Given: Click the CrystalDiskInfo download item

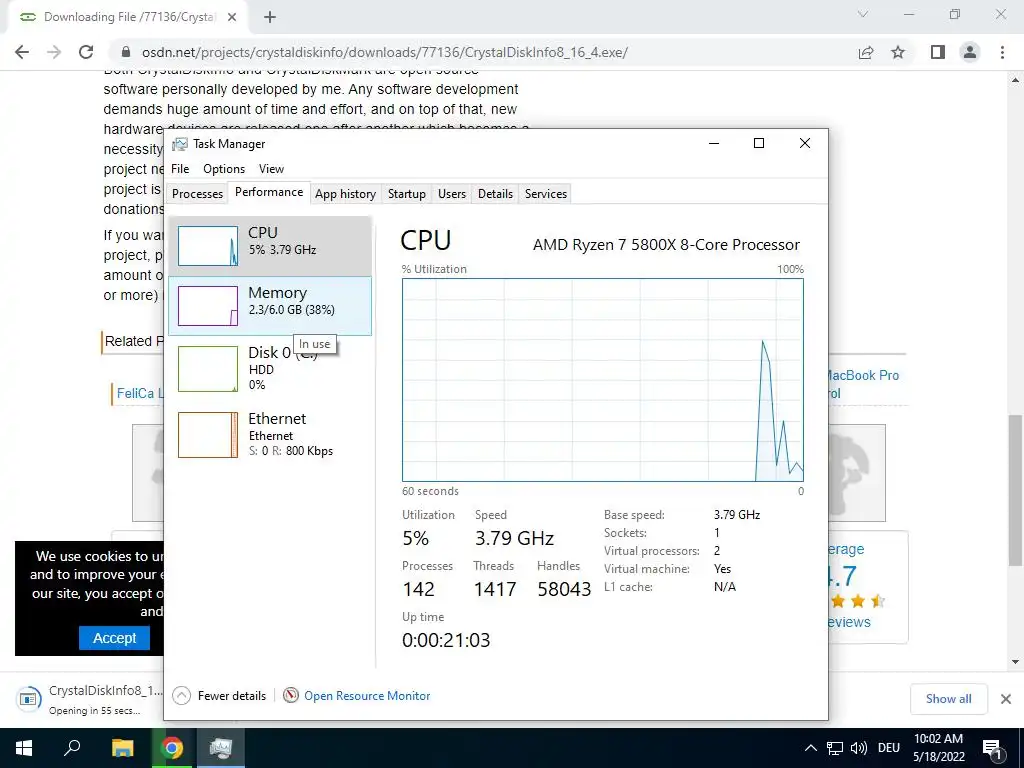Looking at the screenshot, I should (88, 699).
